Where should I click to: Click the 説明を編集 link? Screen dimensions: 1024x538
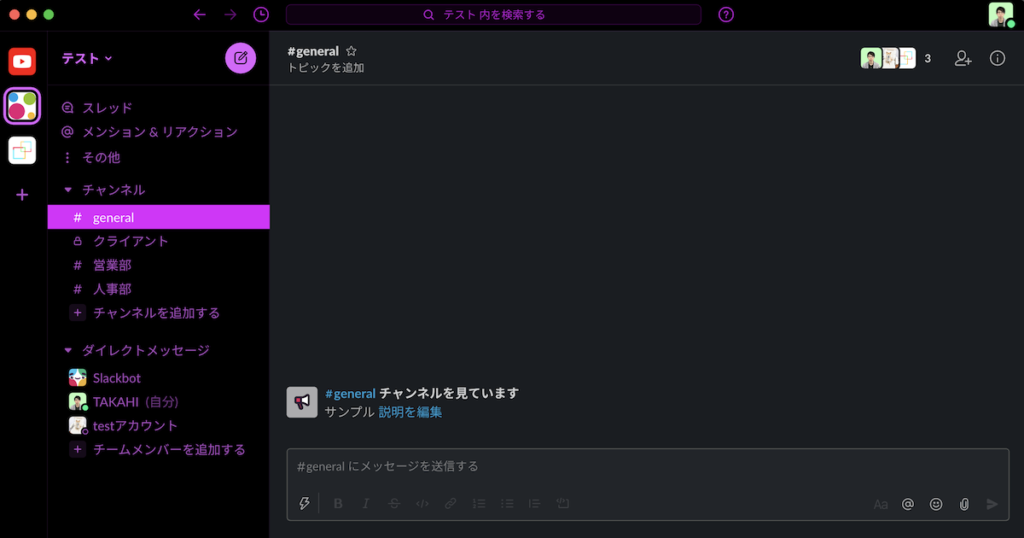tap(410, 412)
